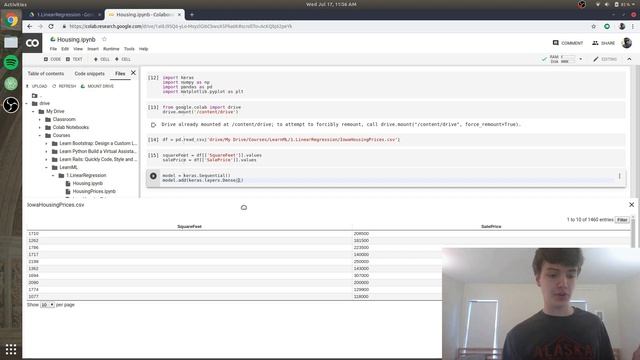Clear the output icon of cell 13
This screenshot has width=640, height=360.
(153, 124)
